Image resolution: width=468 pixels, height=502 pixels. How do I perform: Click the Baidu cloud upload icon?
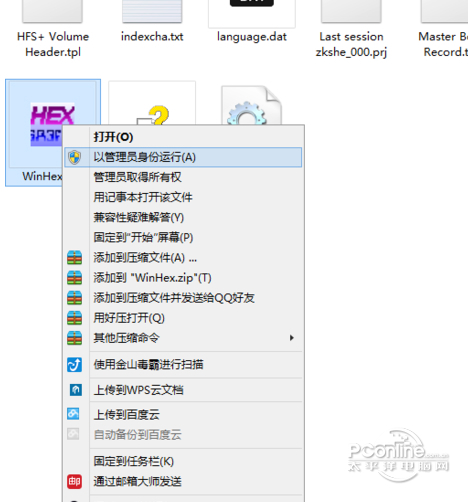click(x=73, y=414)
